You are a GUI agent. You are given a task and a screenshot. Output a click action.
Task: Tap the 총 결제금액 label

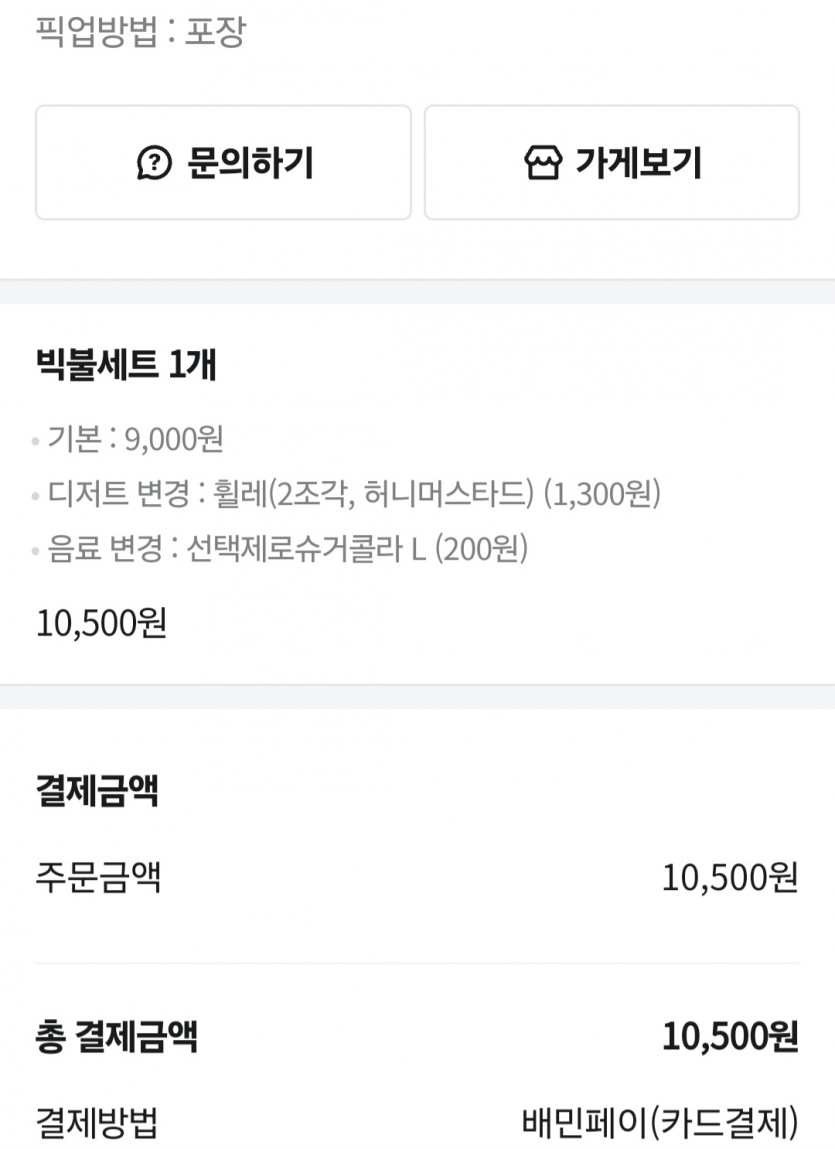116,1037
